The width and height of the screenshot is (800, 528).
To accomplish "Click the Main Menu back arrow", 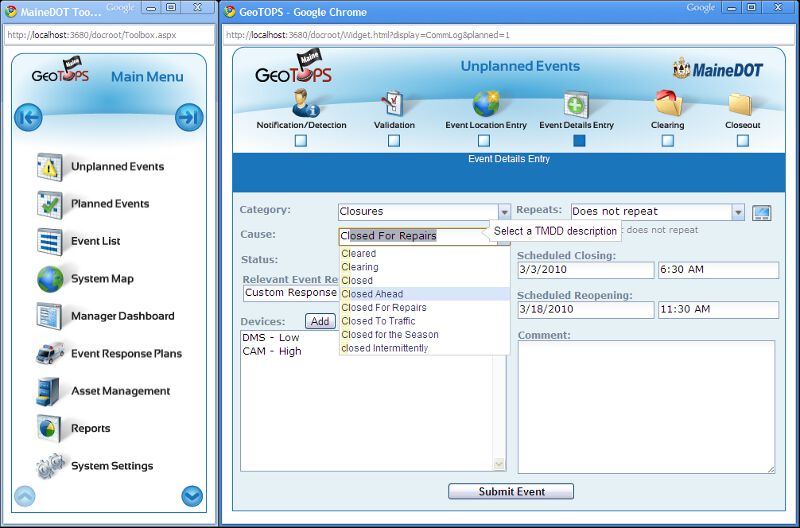I will point(28,117).
